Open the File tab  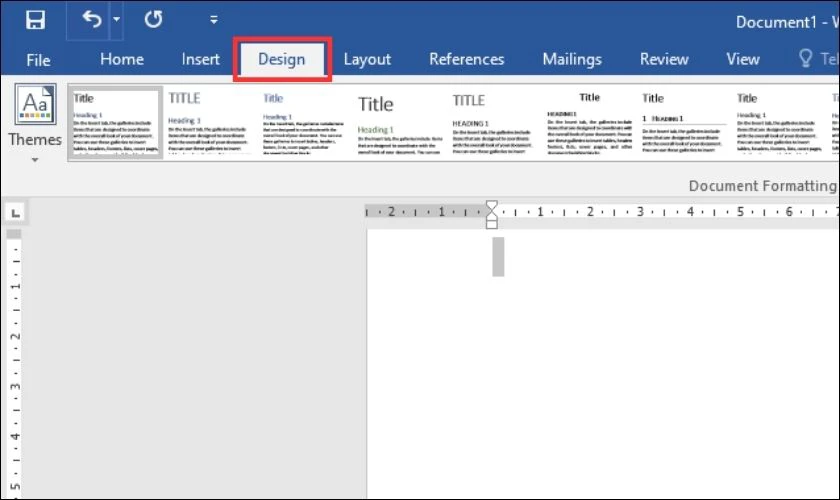pos(38,59)
